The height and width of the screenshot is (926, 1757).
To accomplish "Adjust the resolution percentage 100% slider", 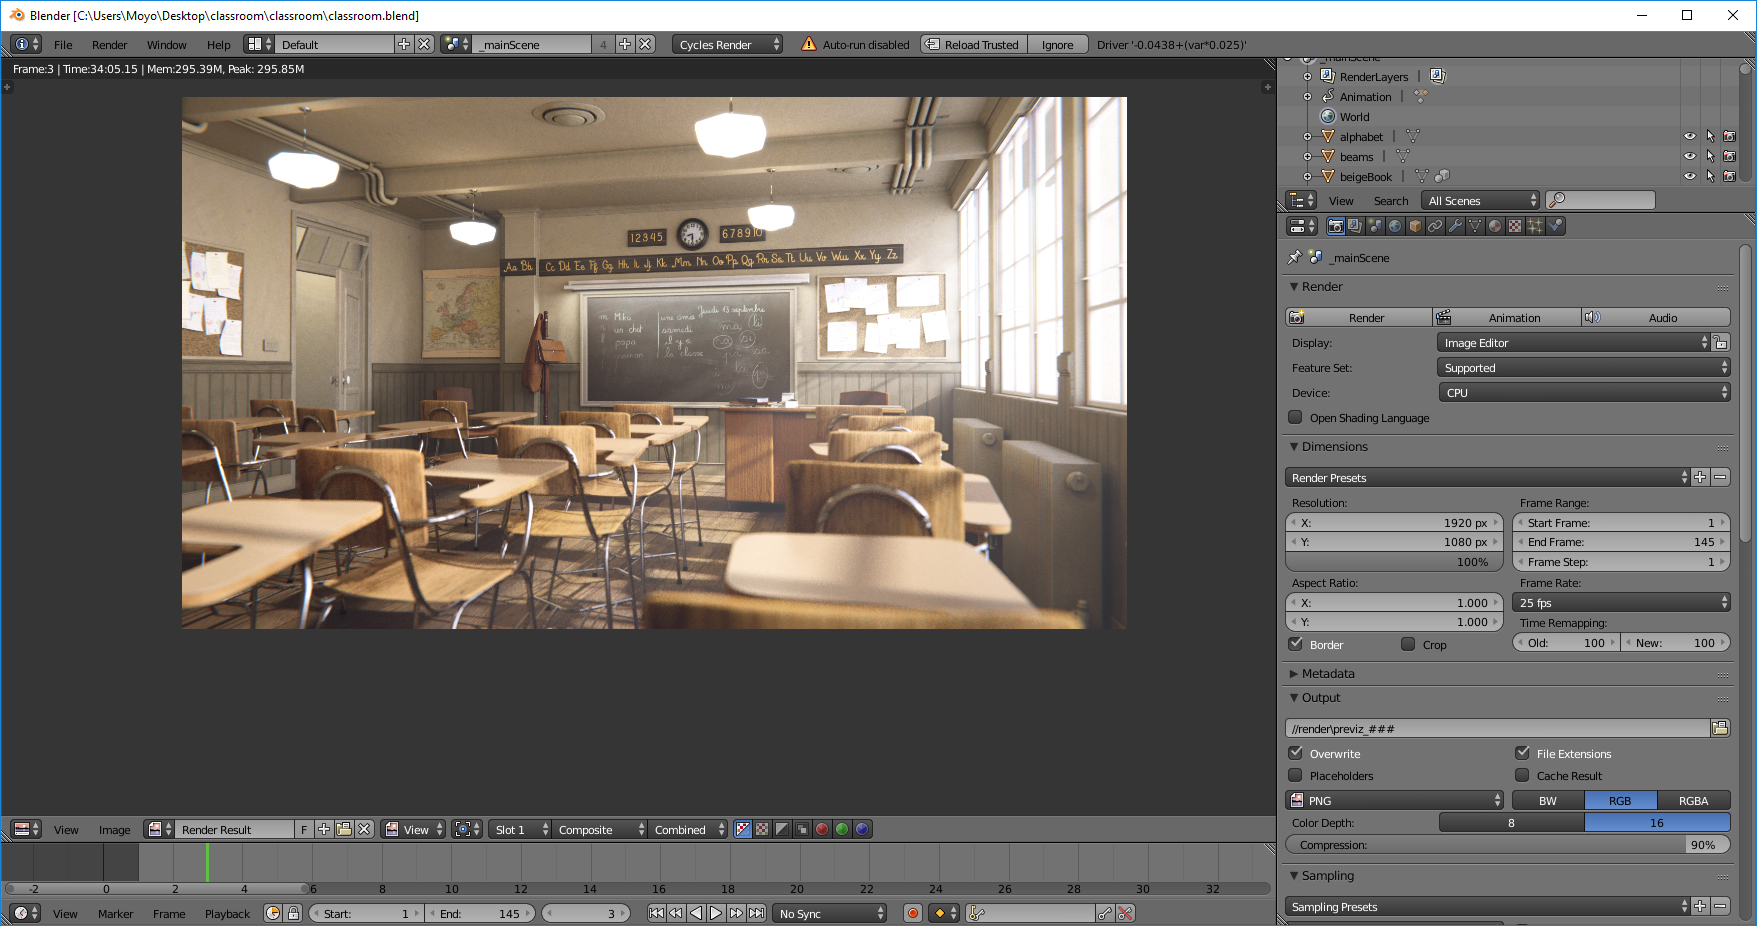I will click(1394, 562).
